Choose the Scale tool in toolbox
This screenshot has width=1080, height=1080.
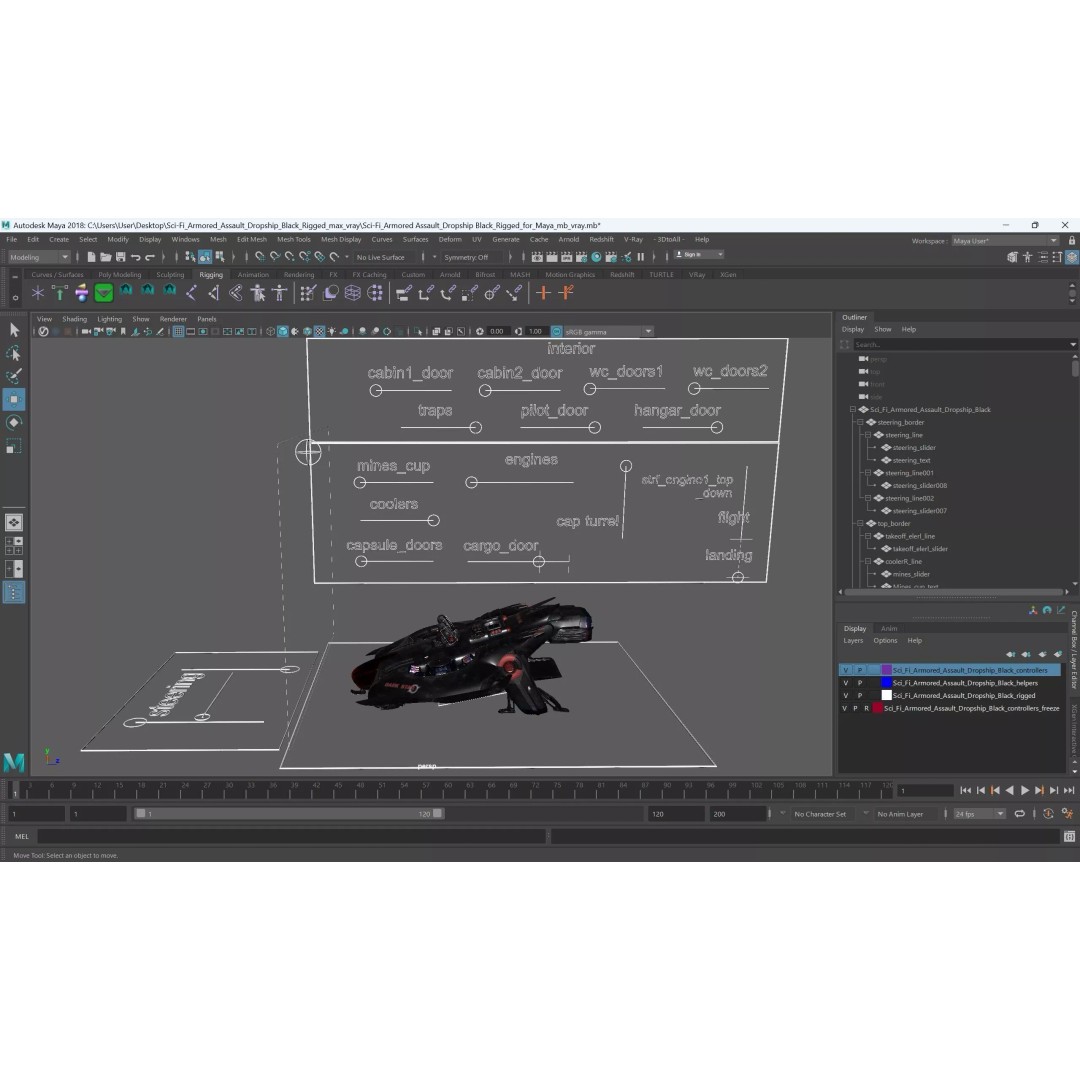(14, 446)
